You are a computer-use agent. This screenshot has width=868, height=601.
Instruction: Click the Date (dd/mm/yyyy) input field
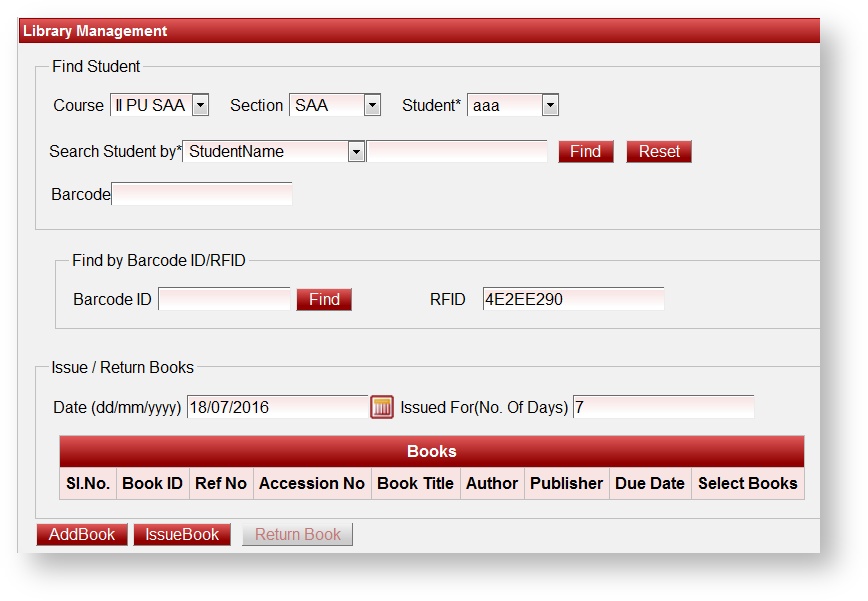(x=277, y=407)
